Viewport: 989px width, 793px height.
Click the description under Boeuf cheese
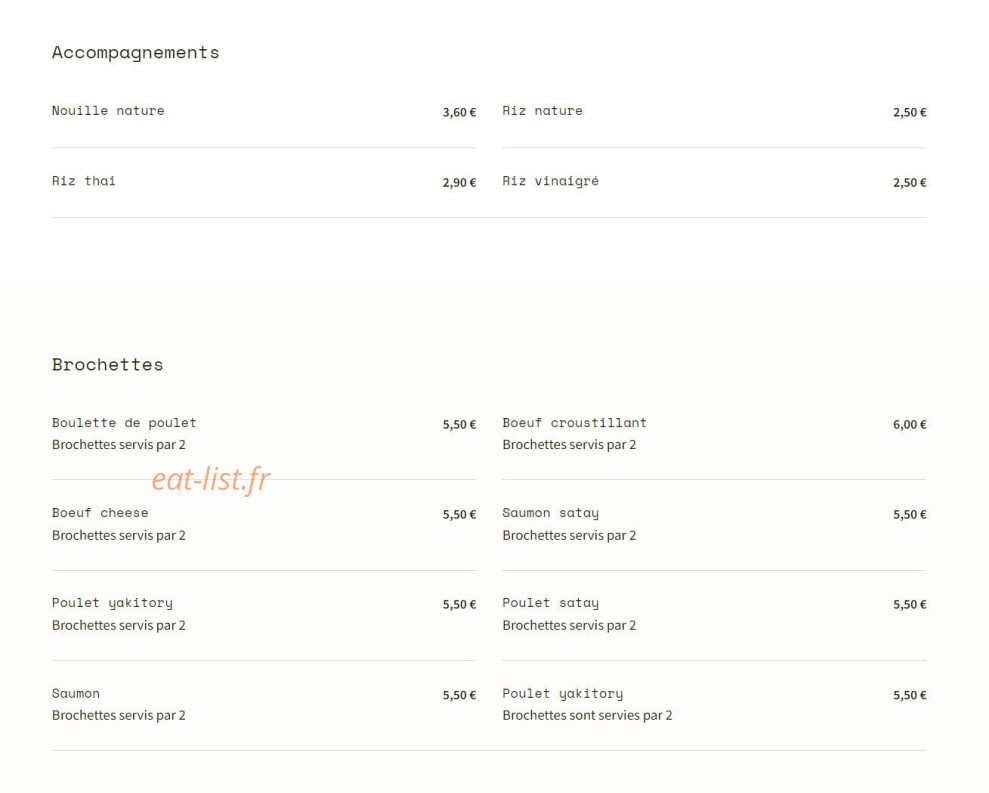(119, 536)
